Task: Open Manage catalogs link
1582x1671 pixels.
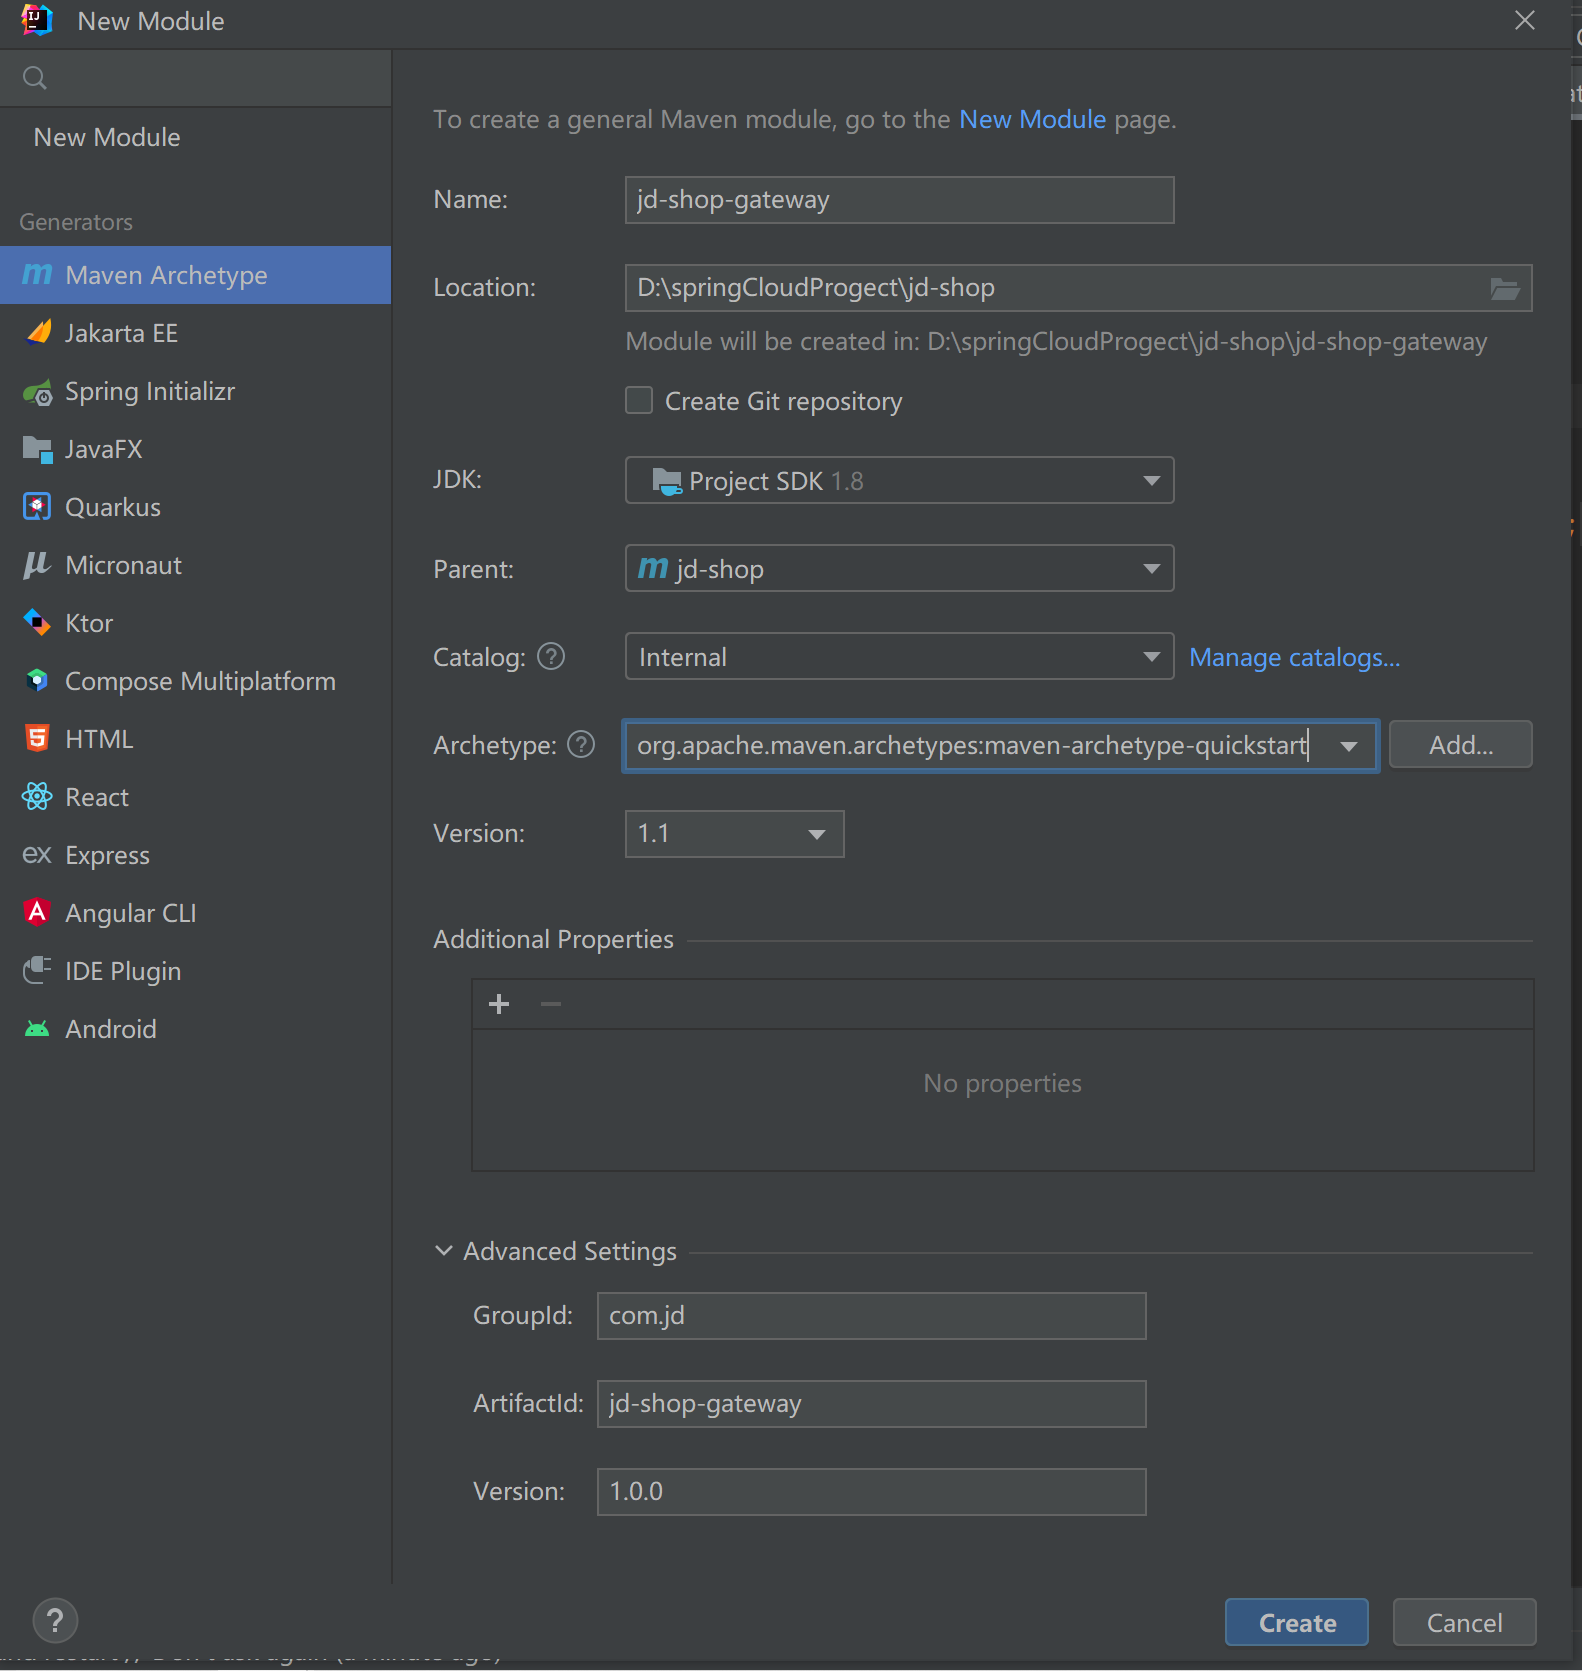Action: tap(1294, 657)
